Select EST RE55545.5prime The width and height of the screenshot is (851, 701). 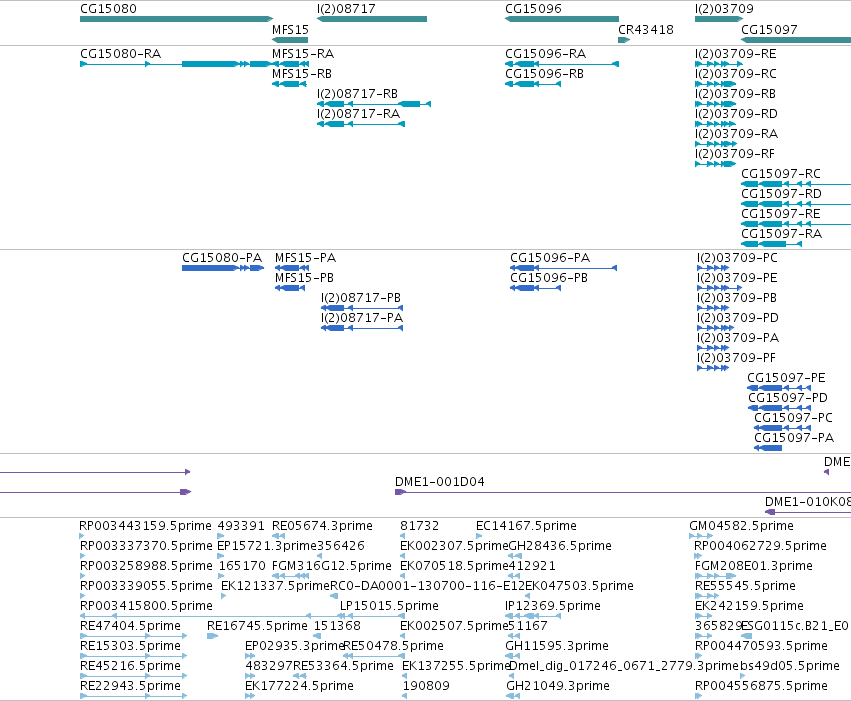click(x=745, y=586)
